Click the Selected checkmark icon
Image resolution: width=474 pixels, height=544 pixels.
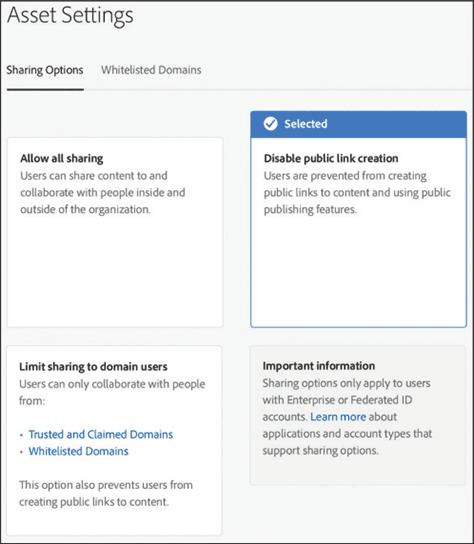pos(270,124)
